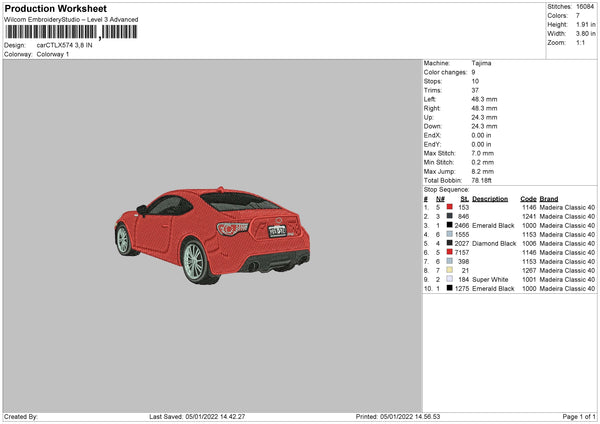Click the Brand column header
Screen dimensions: 600x424
(x=549, y=198)
